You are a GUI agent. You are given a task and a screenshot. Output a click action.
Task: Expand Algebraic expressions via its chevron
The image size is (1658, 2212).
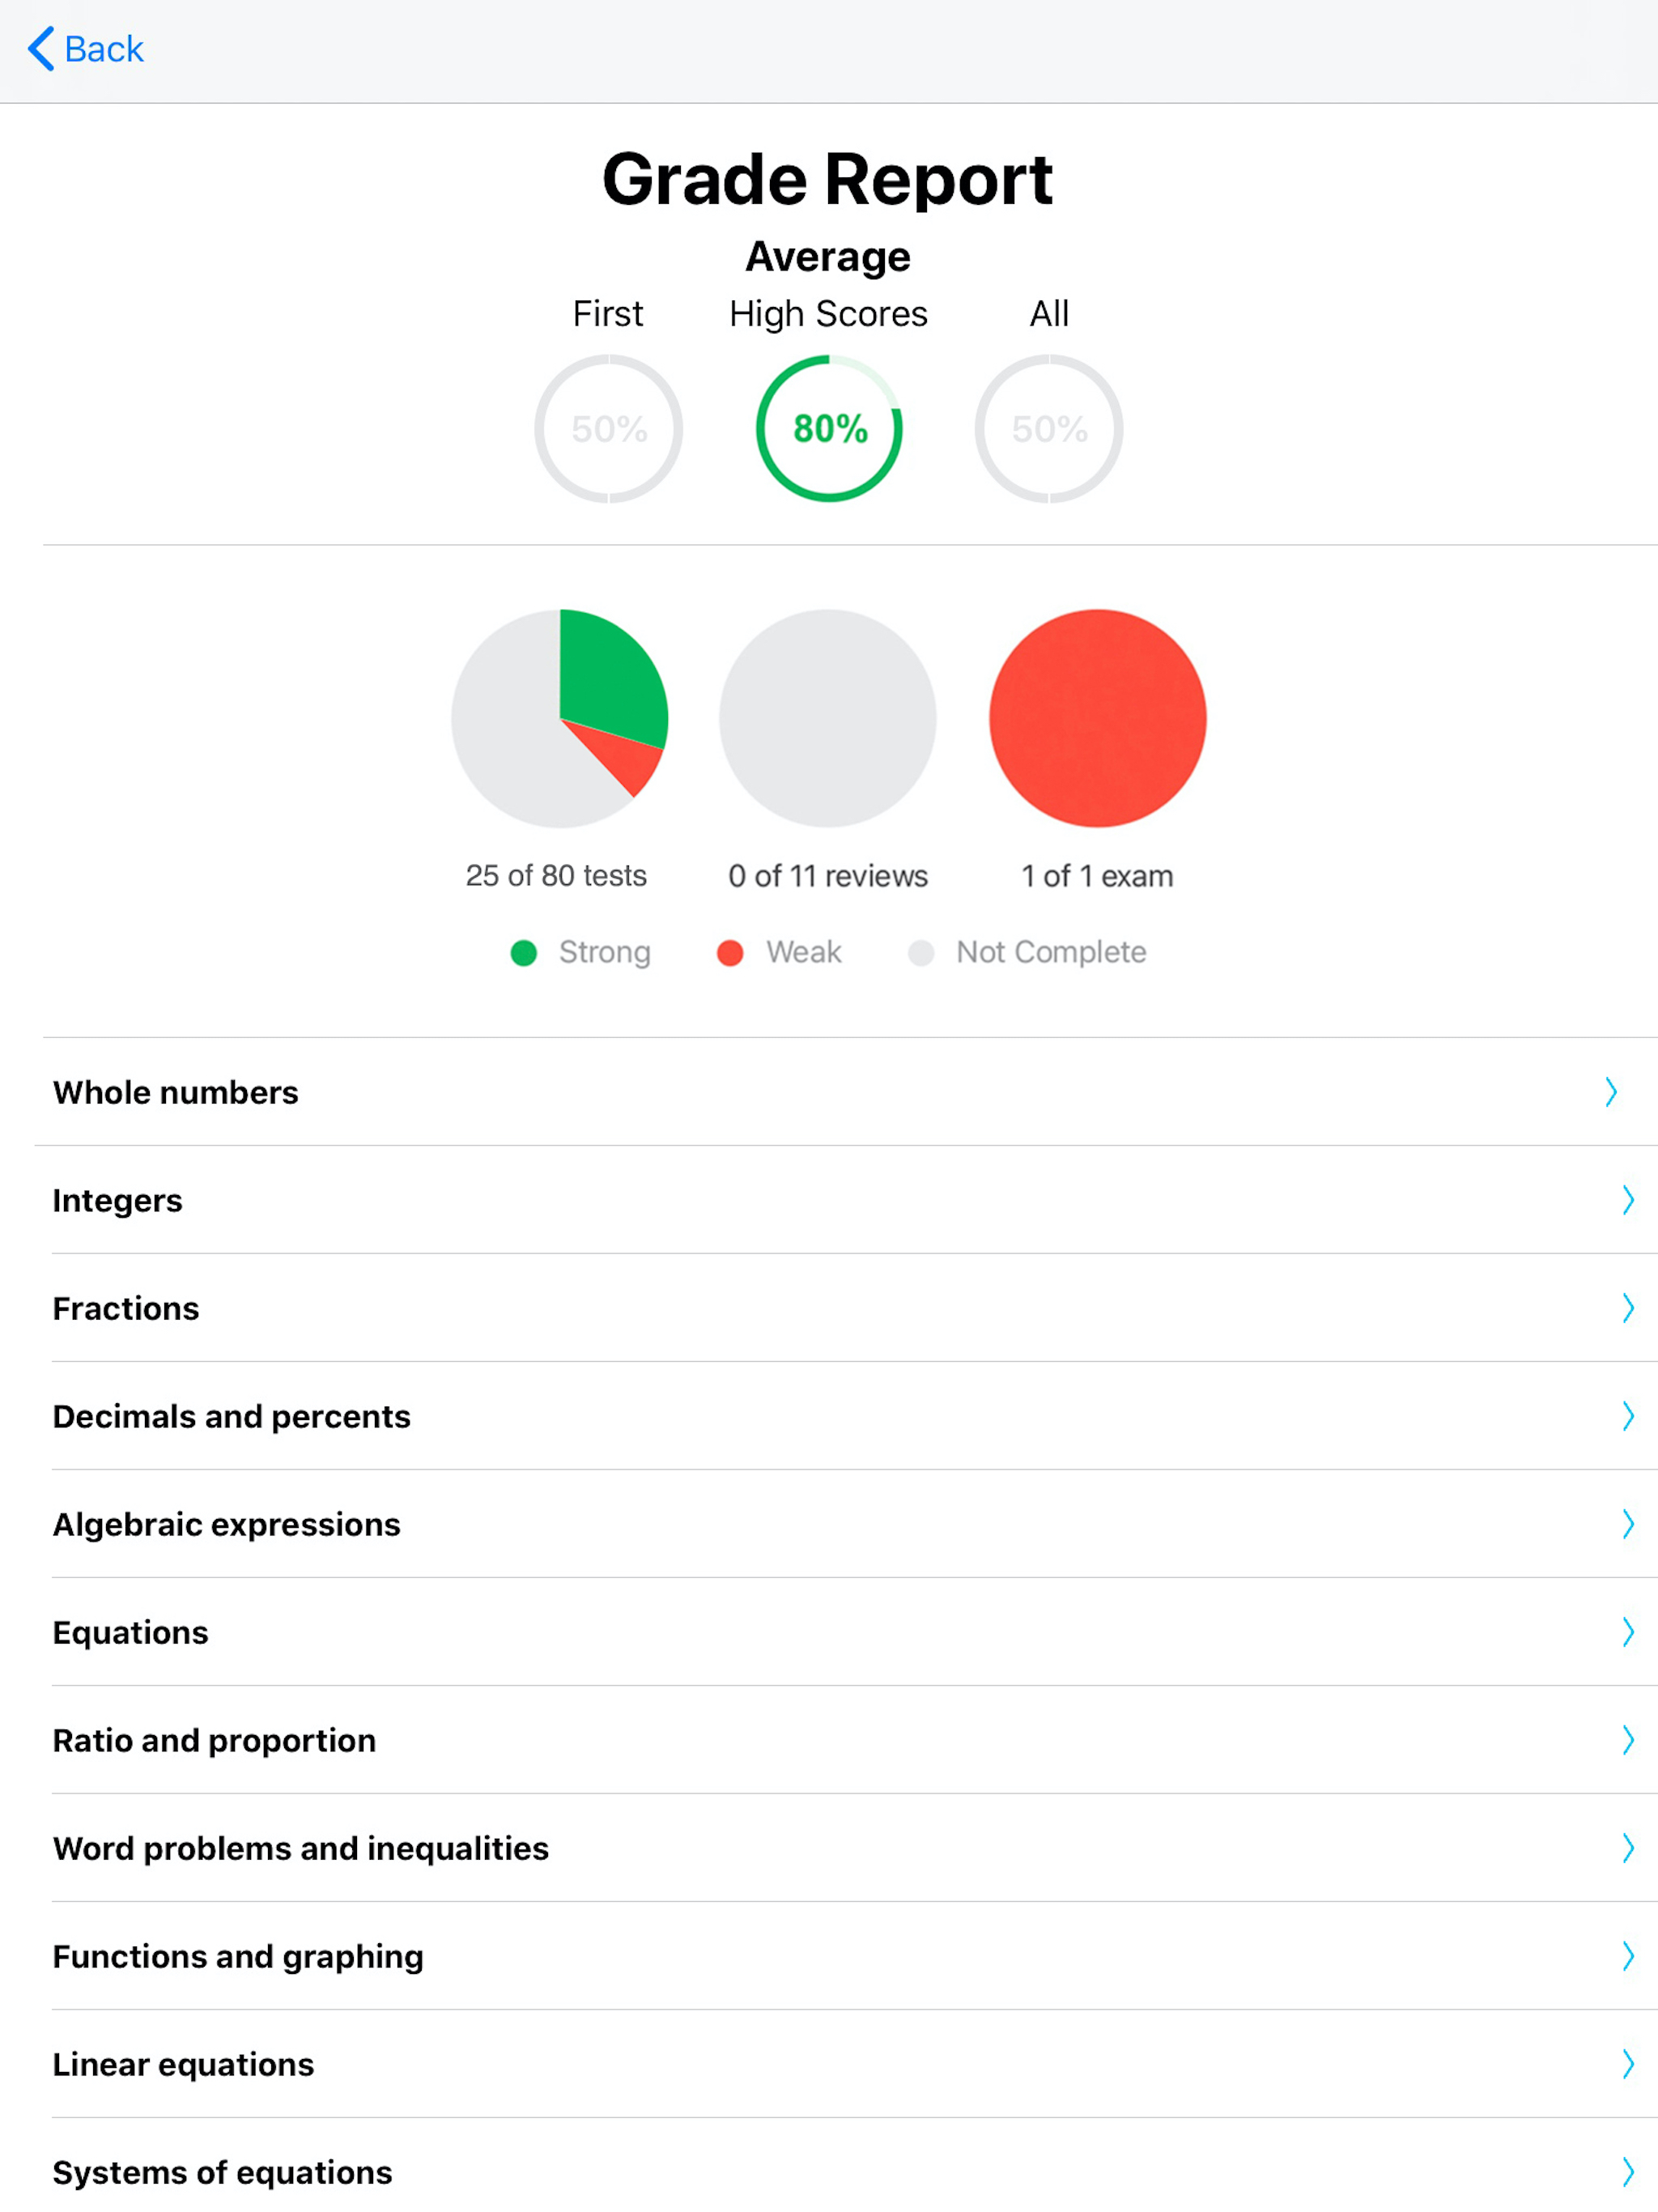(x=1628, y=1524)
